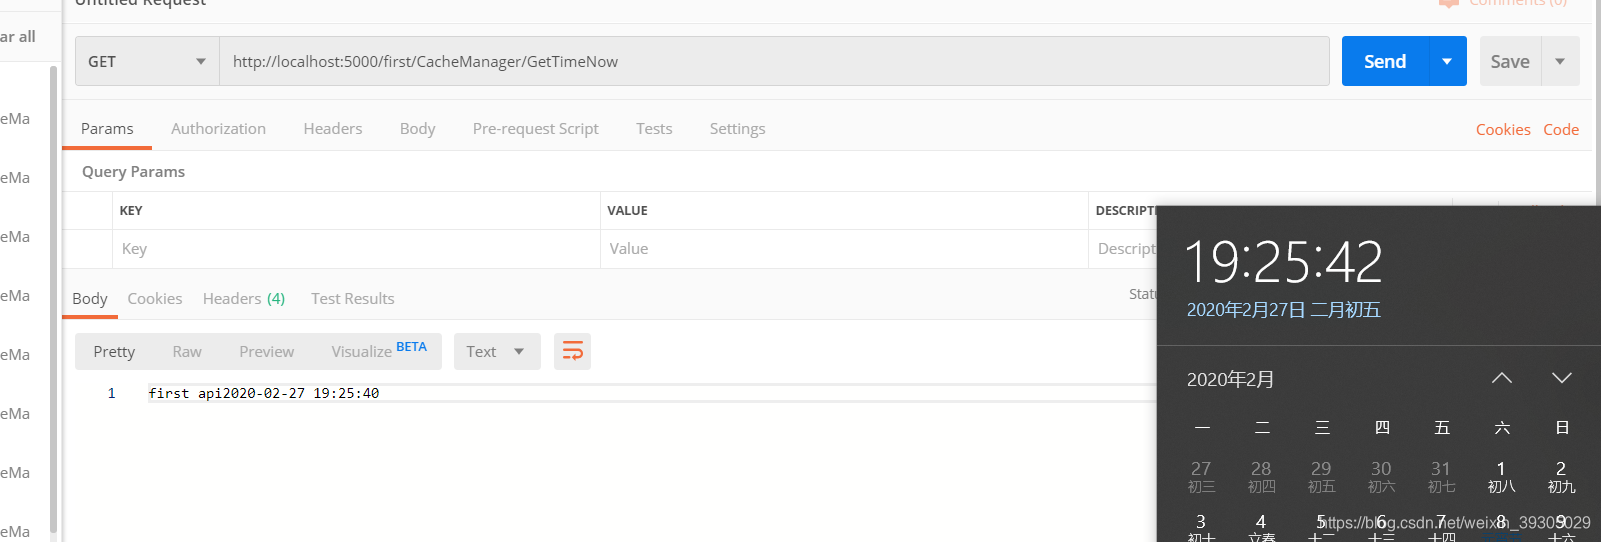
Task: Select calendar day 30 初六
Action: click(1381, 477)
